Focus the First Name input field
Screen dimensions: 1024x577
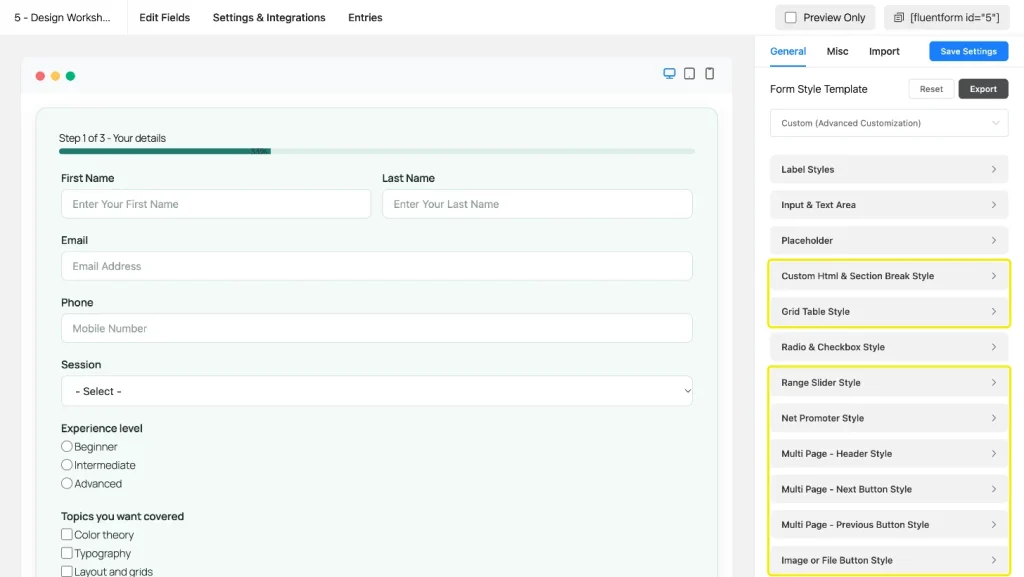(x=216, y=204)
